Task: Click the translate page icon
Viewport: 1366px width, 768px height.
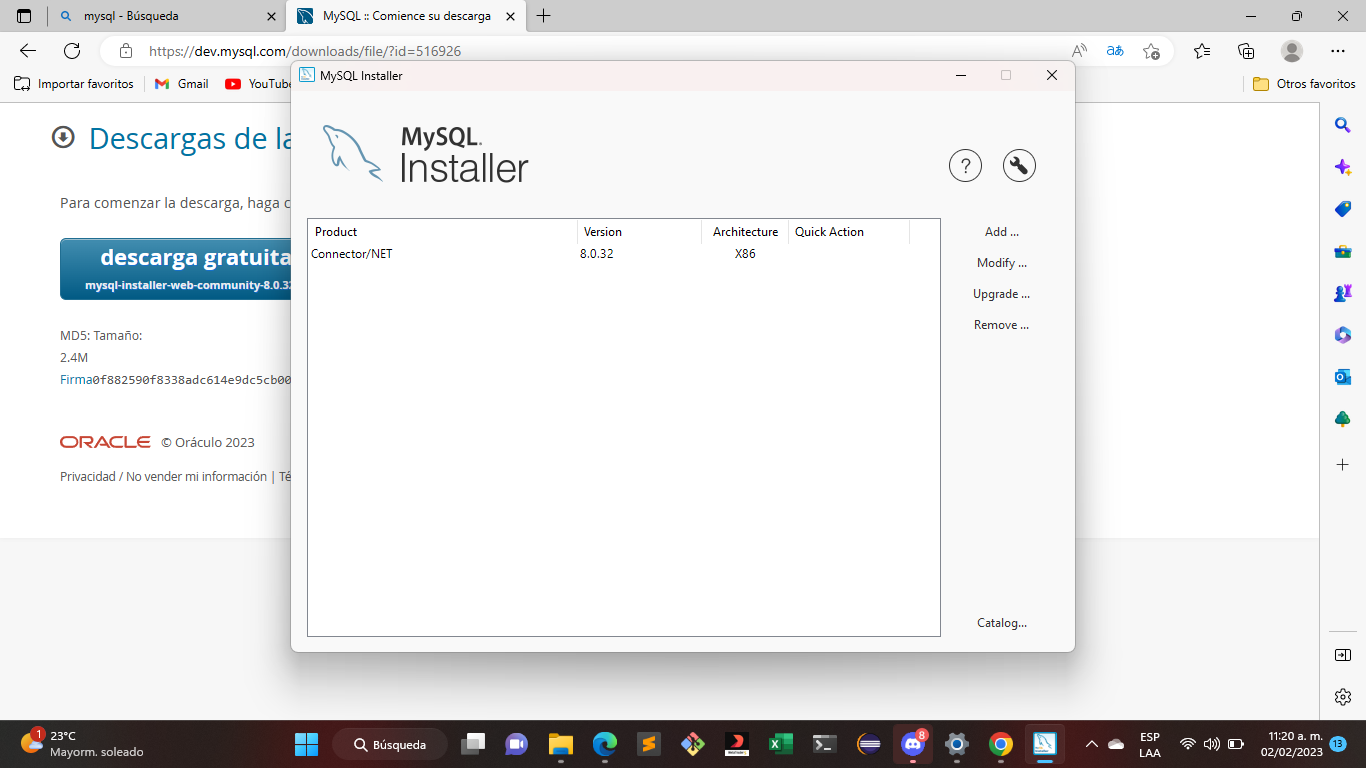Action: click(x=1115, y=51)
